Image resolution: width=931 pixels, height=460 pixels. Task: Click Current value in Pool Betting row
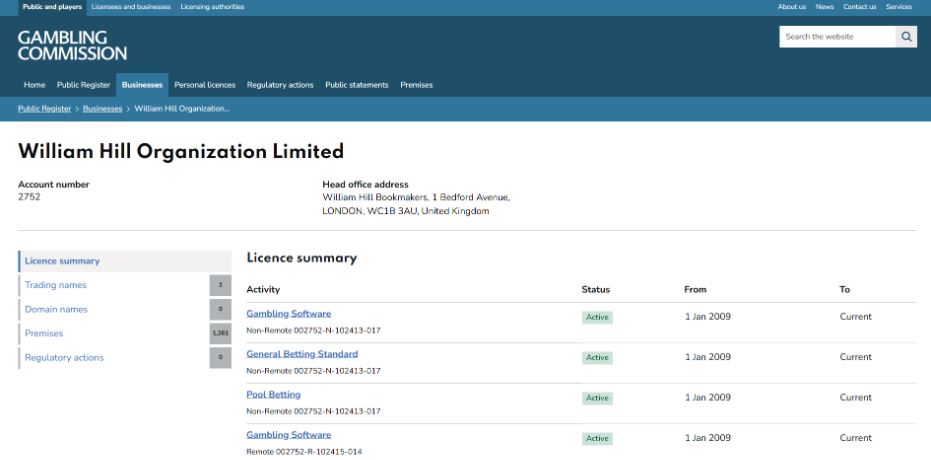coord(856,398)
